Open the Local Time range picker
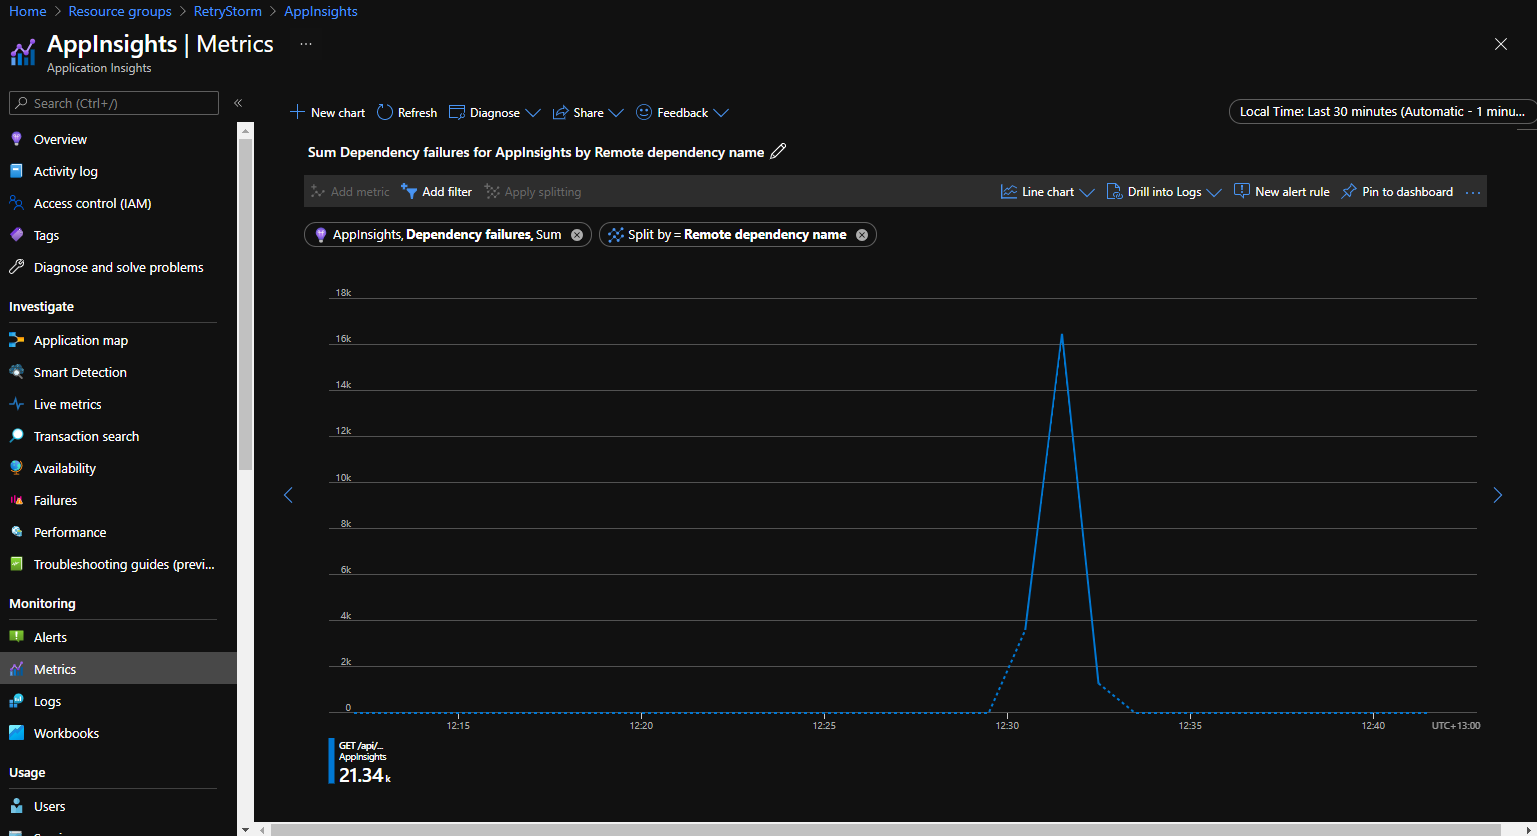This screenshot has height=836, width=1537. tap(1382, 111)
